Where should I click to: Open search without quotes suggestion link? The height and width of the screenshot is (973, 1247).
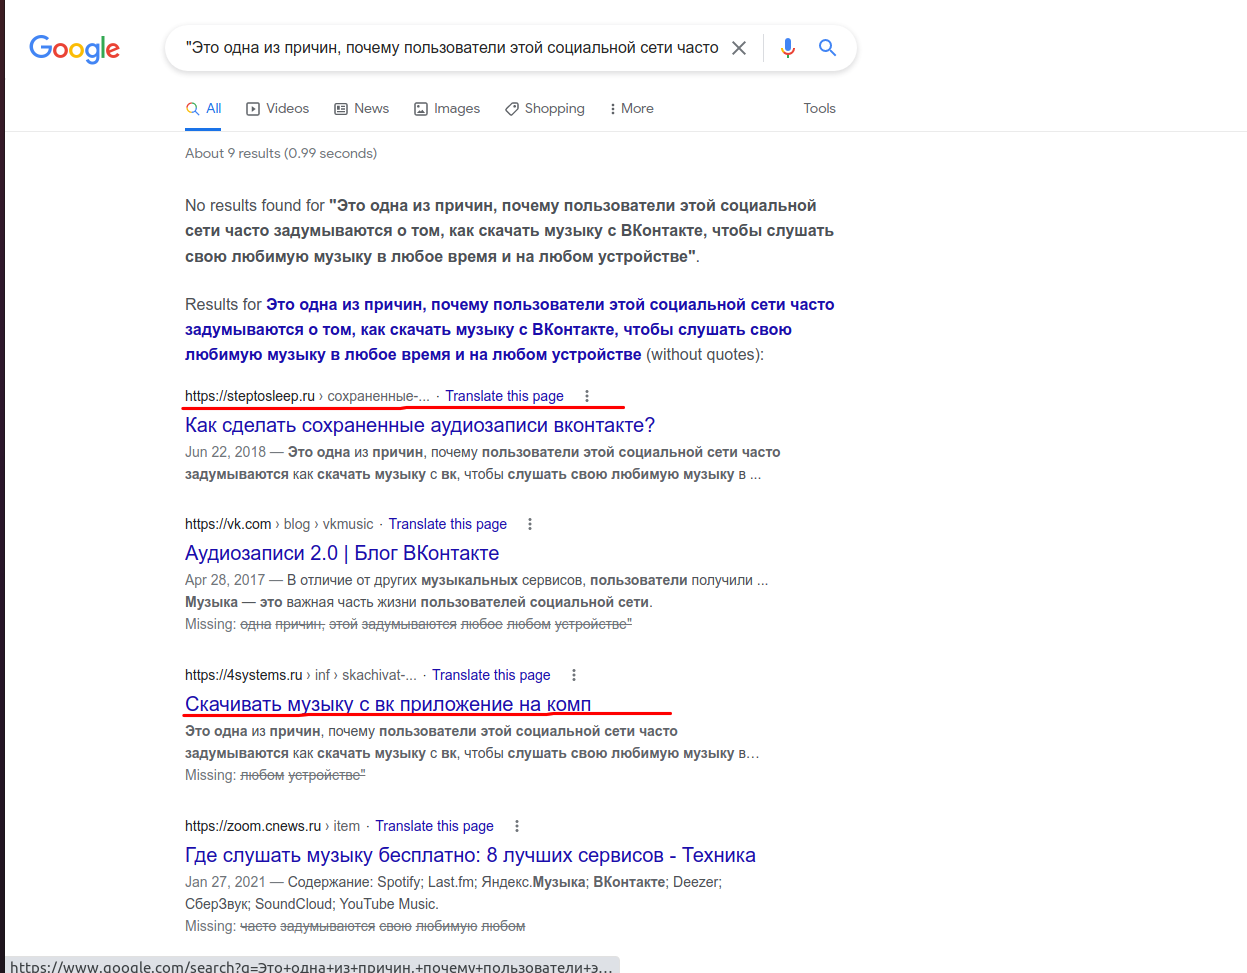(509, 329)
